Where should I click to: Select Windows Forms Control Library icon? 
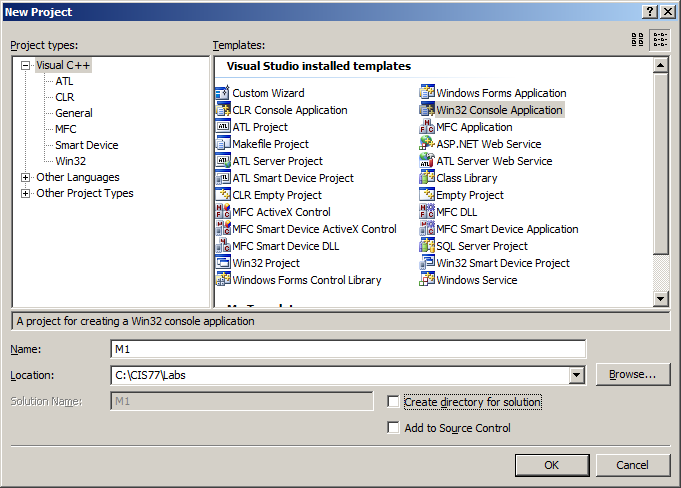[223, 280]
